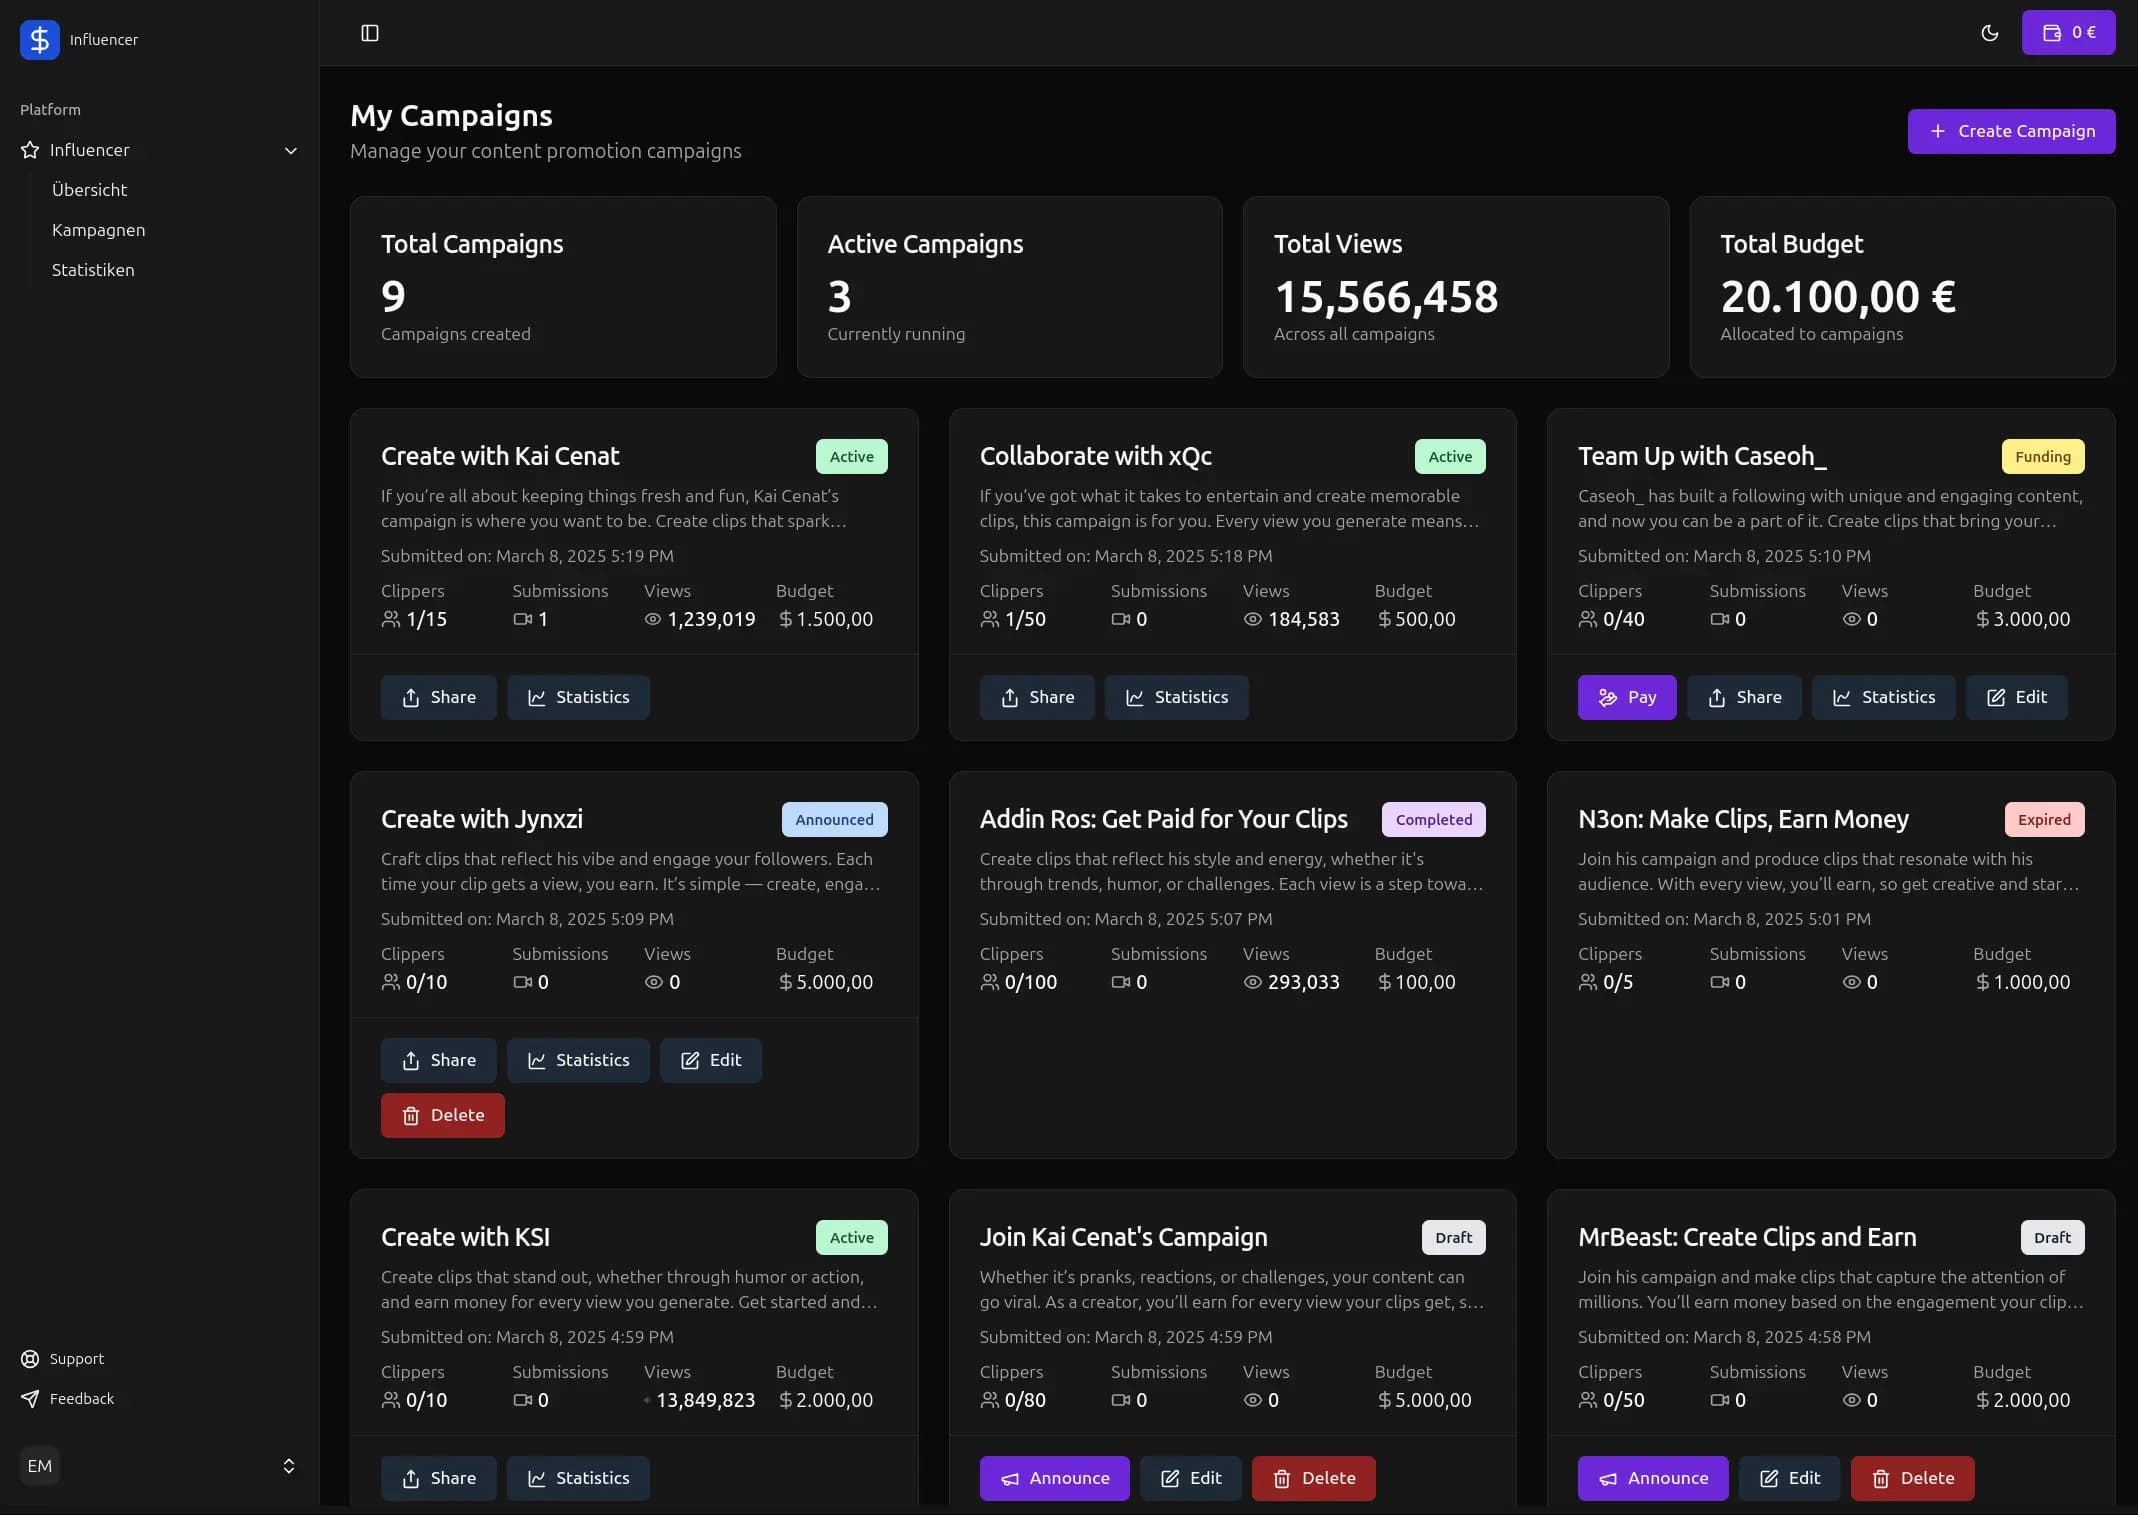Share the Collaborate with xQc campaign
The width and height of the screenshot is (2138, 1515).
[x=1037, y=697]
